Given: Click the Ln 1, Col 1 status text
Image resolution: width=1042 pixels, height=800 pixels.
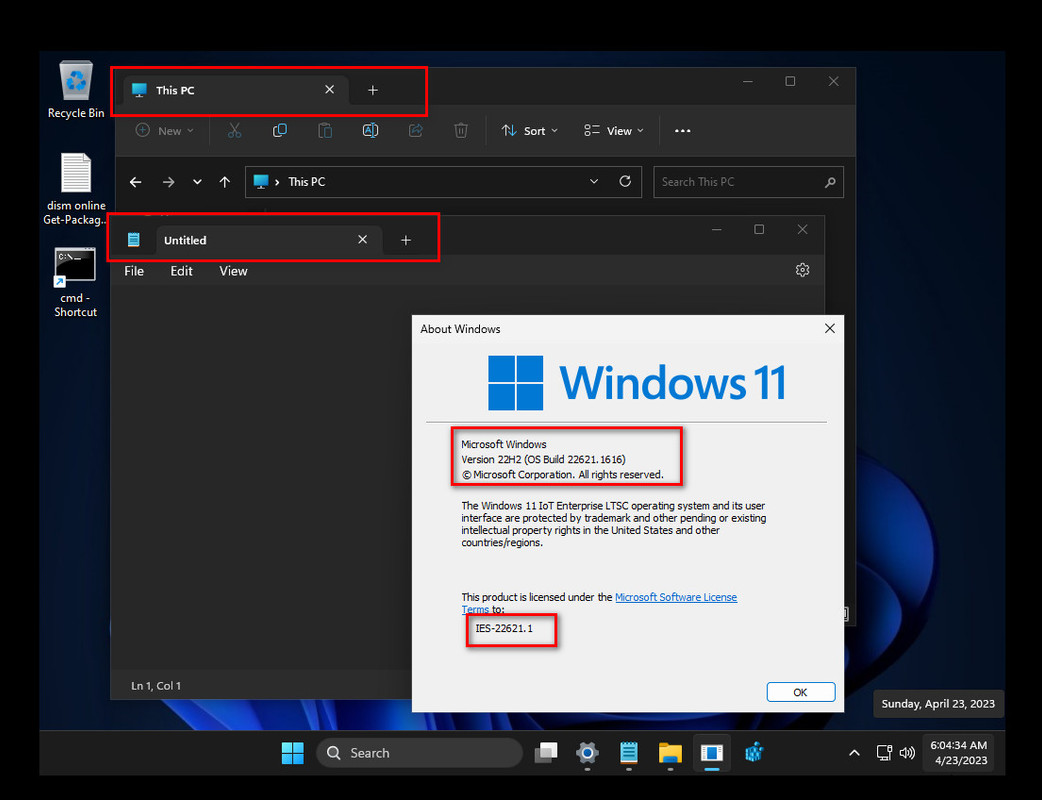Looking at the screenshot, I should 156,686.
